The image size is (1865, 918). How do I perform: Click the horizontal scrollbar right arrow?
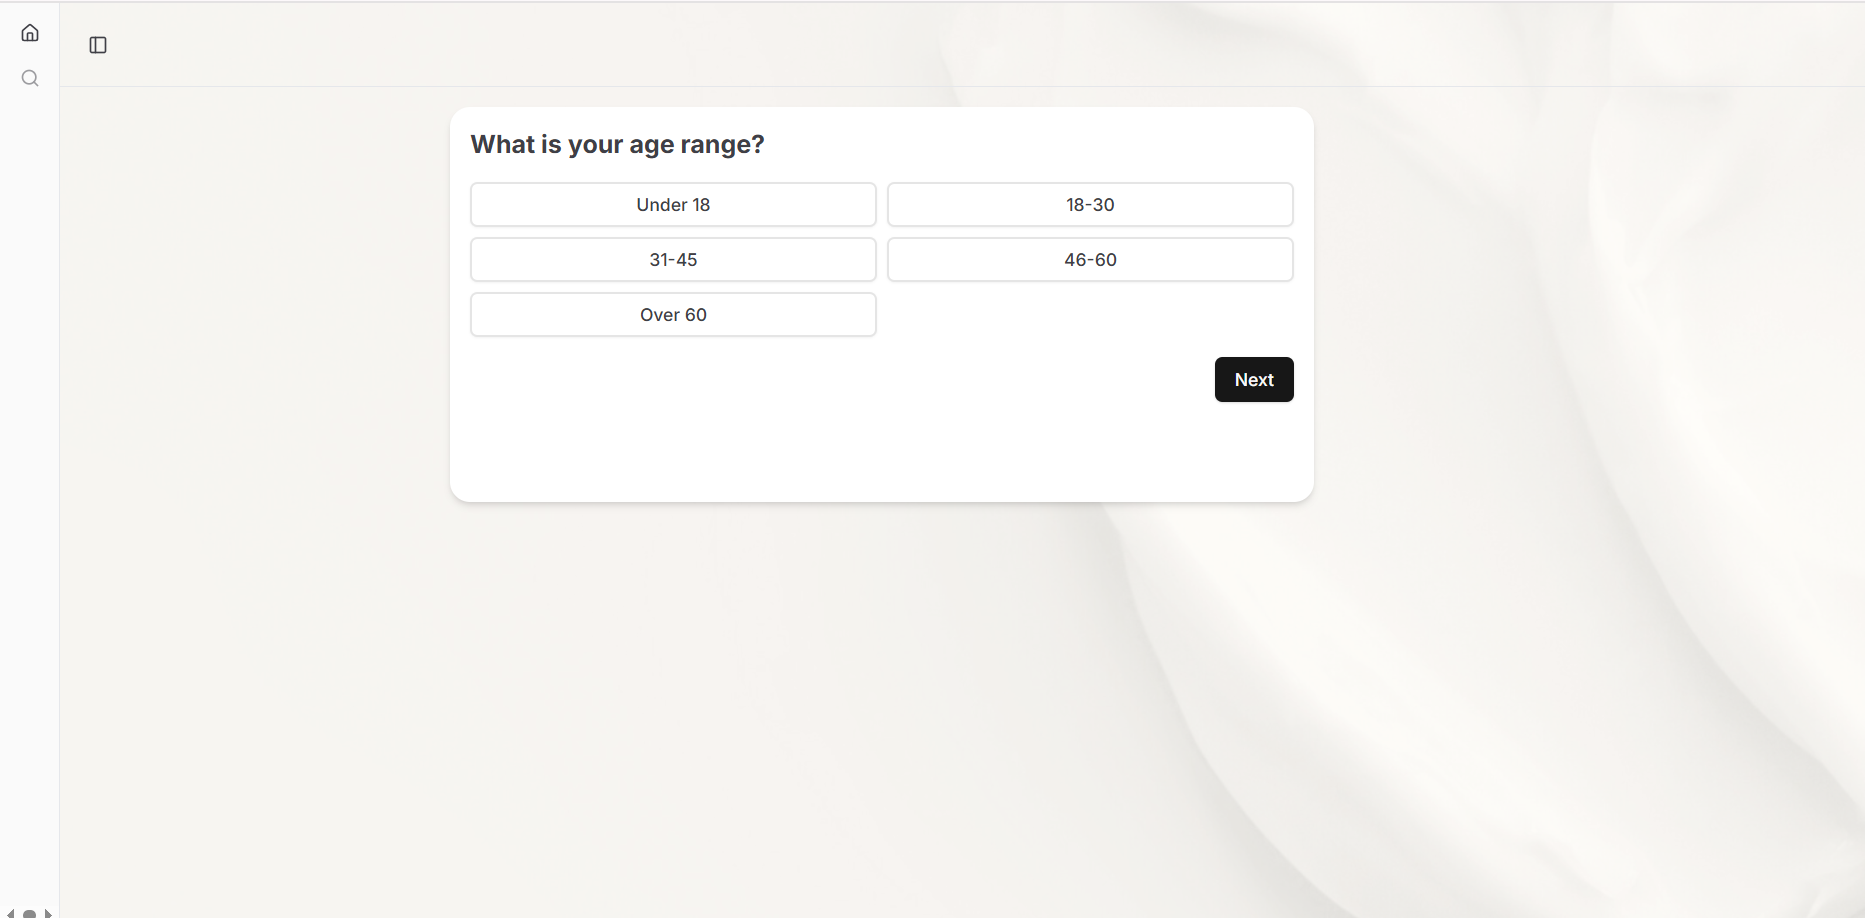click(x=48, y=913)
